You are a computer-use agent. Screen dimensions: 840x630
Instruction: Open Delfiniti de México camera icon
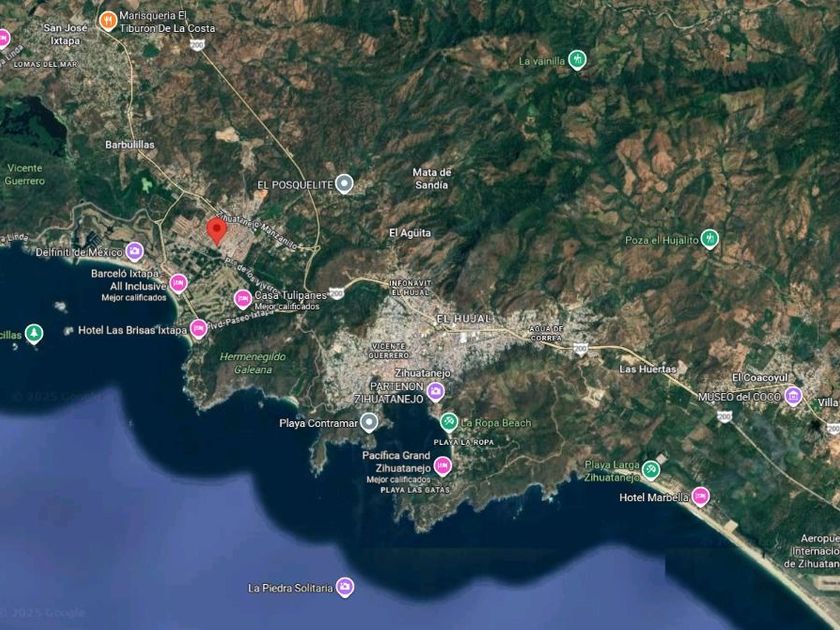(x=134, y=251)
